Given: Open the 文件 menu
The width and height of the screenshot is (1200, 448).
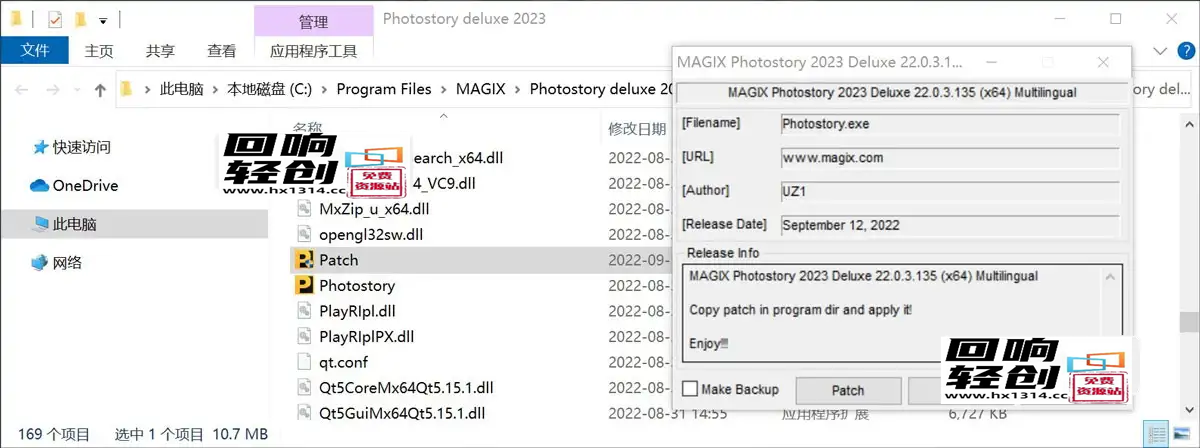Looking at the screenshot, I should click(35, 51).
